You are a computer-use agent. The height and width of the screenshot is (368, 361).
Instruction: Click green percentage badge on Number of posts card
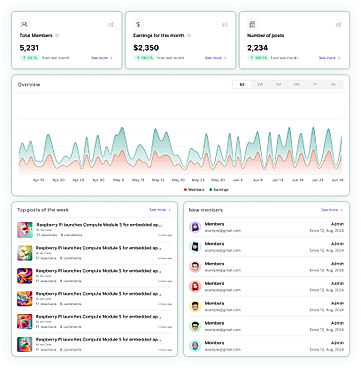(258, 58)
